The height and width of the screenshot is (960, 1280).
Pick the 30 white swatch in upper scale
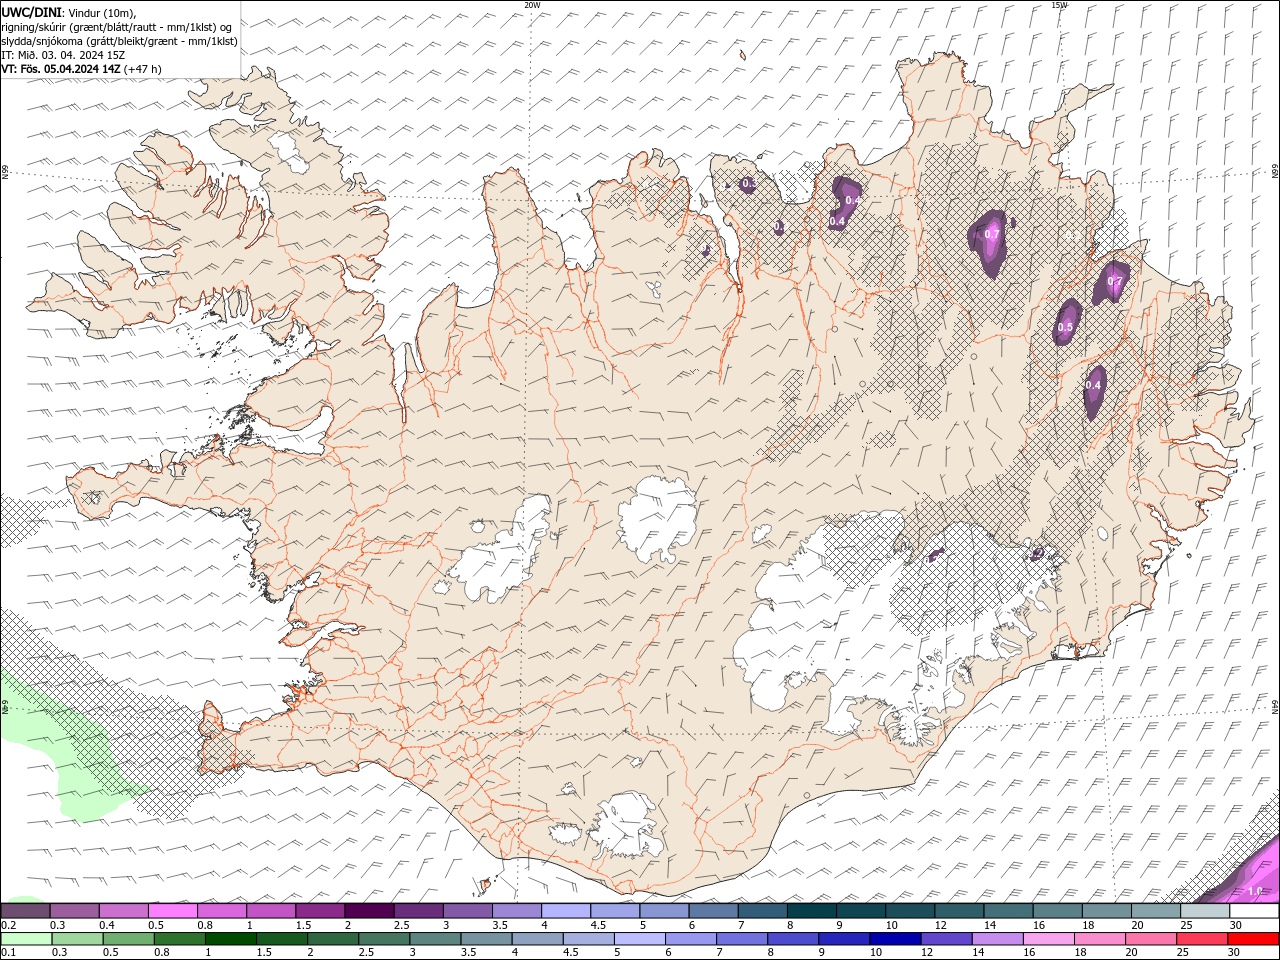1254,911
